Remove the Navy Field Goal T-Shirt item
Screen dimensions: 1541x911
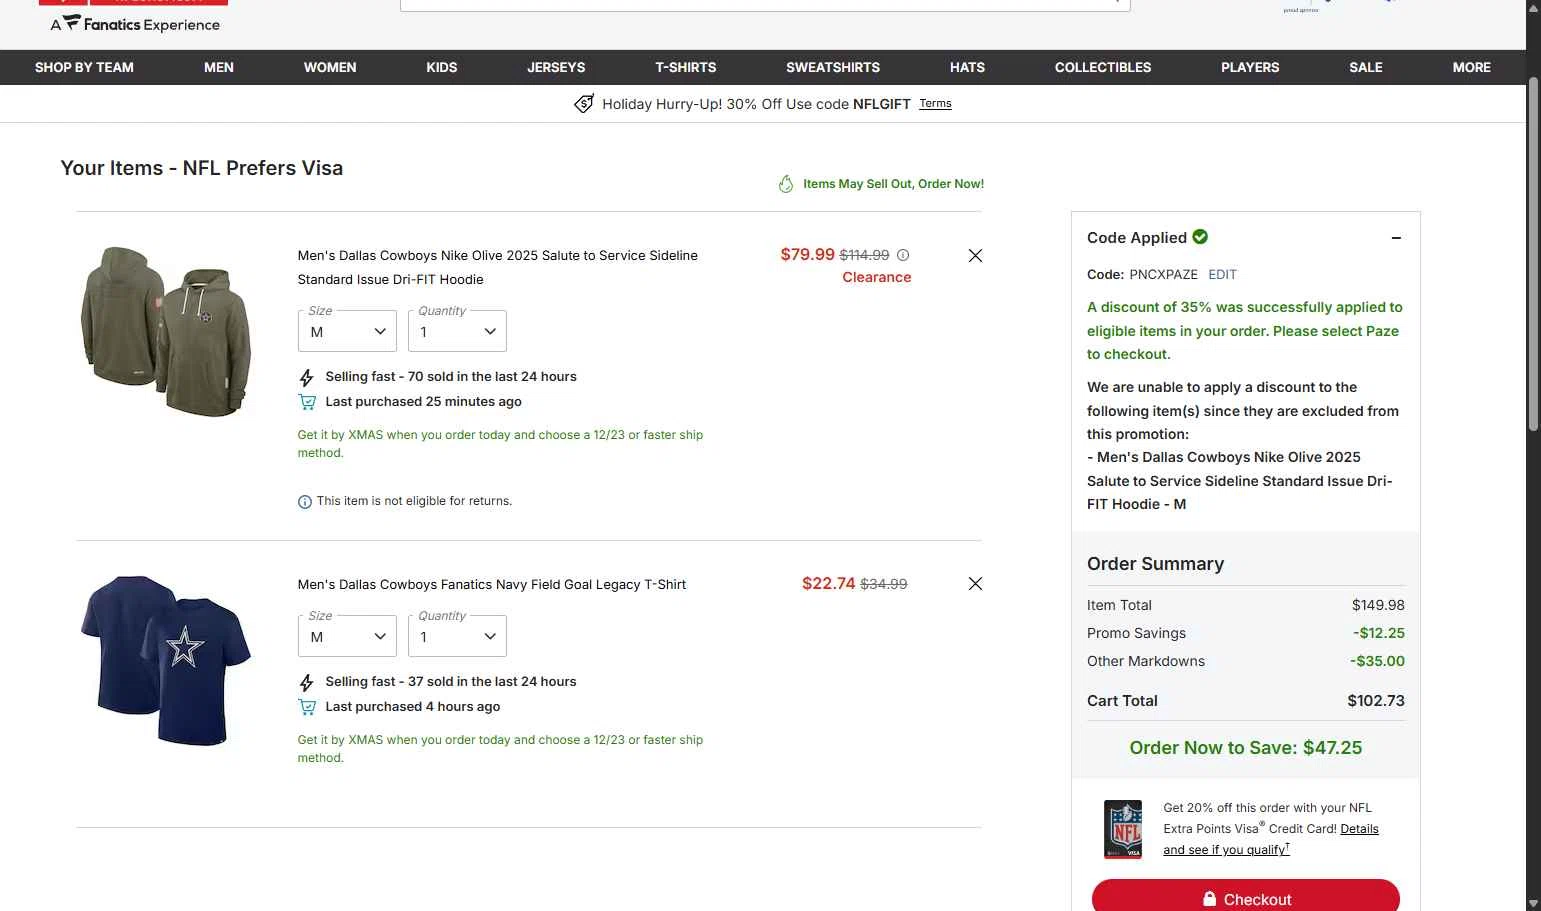(x=975, y=584)
